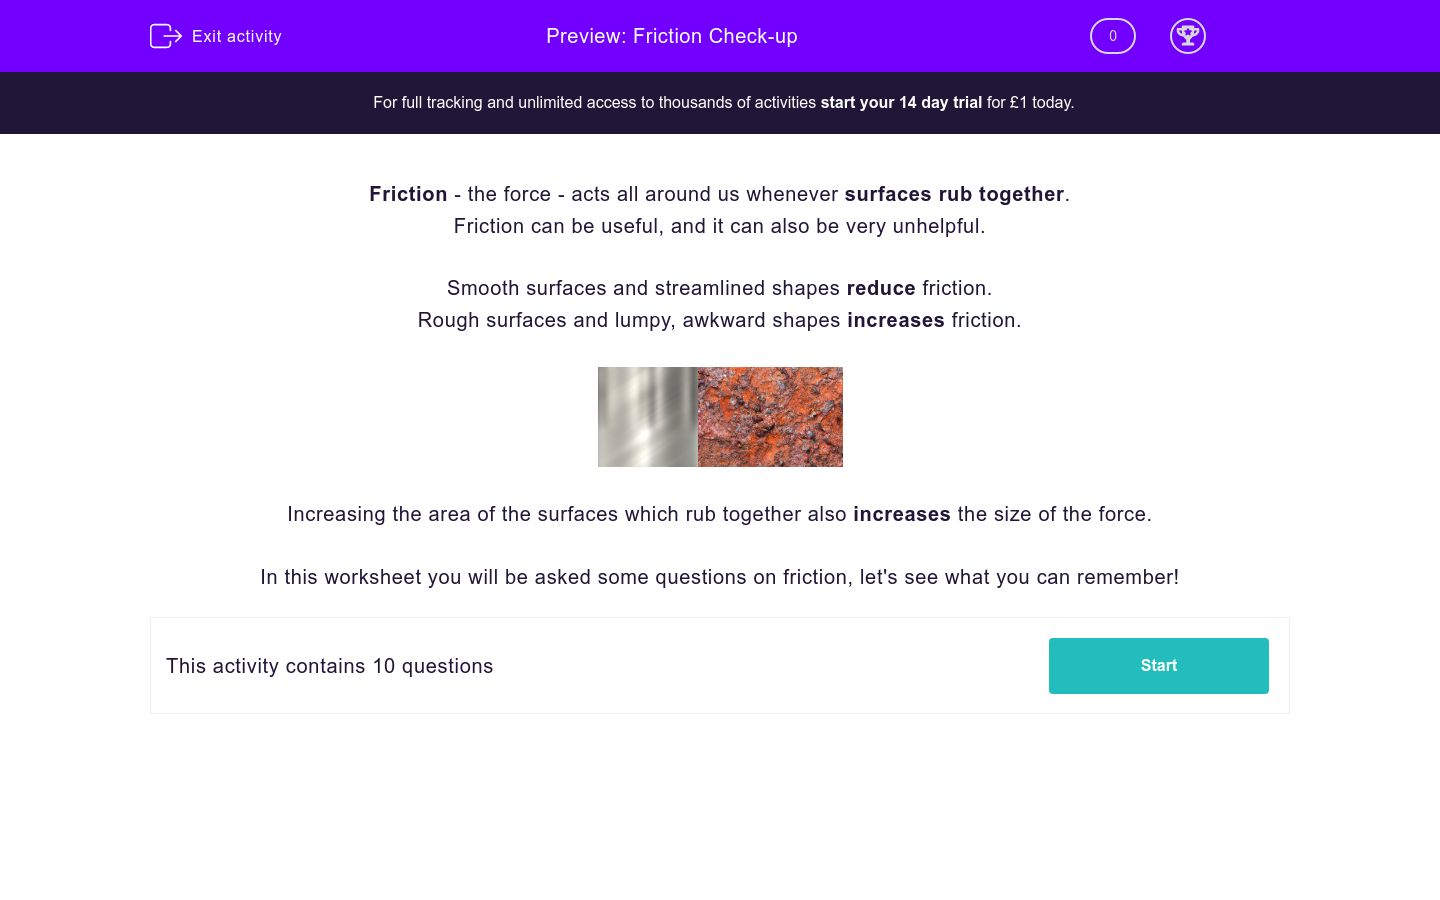Image resolution: width=1440 pixels, height=900 pixels.
Task: Click the score counter circle showing 0
Action: (x=1112, y=36)
